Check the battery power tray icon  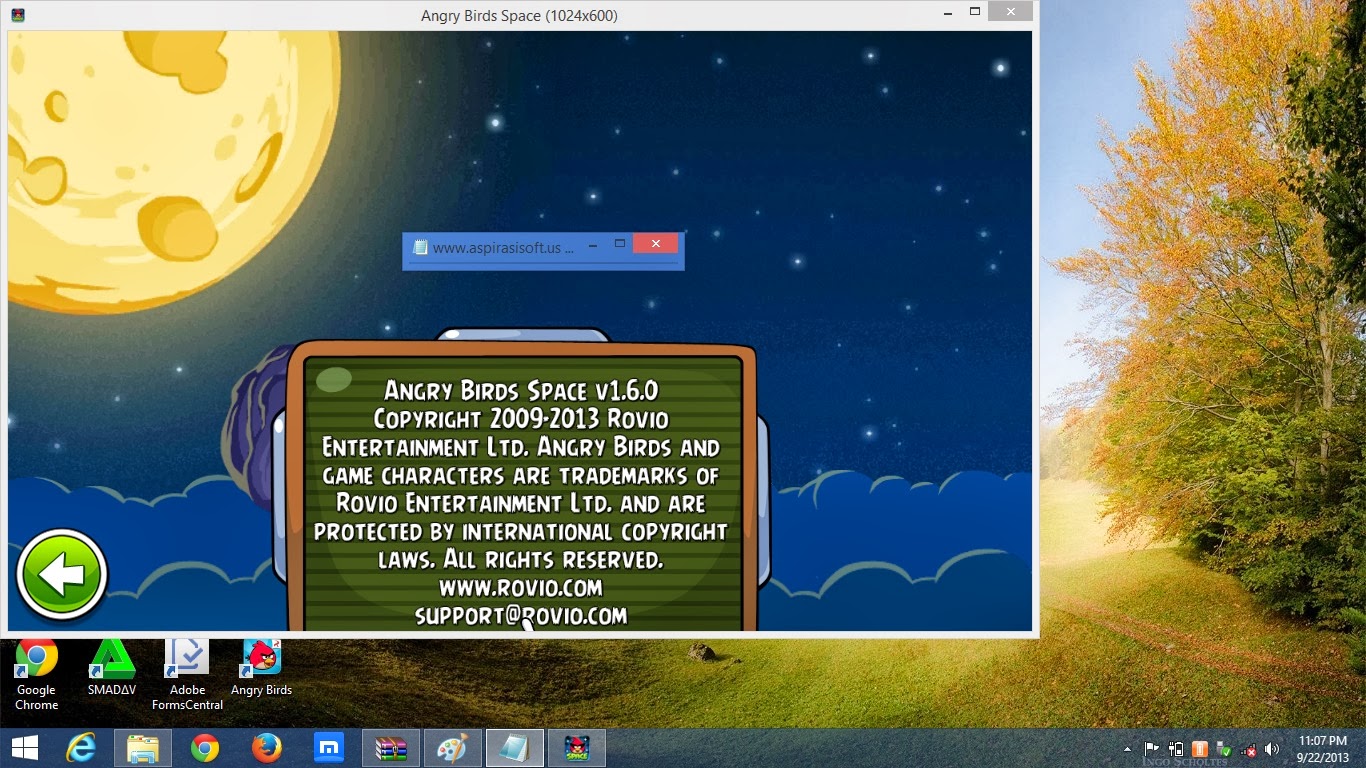click(x=1176, y=748)
